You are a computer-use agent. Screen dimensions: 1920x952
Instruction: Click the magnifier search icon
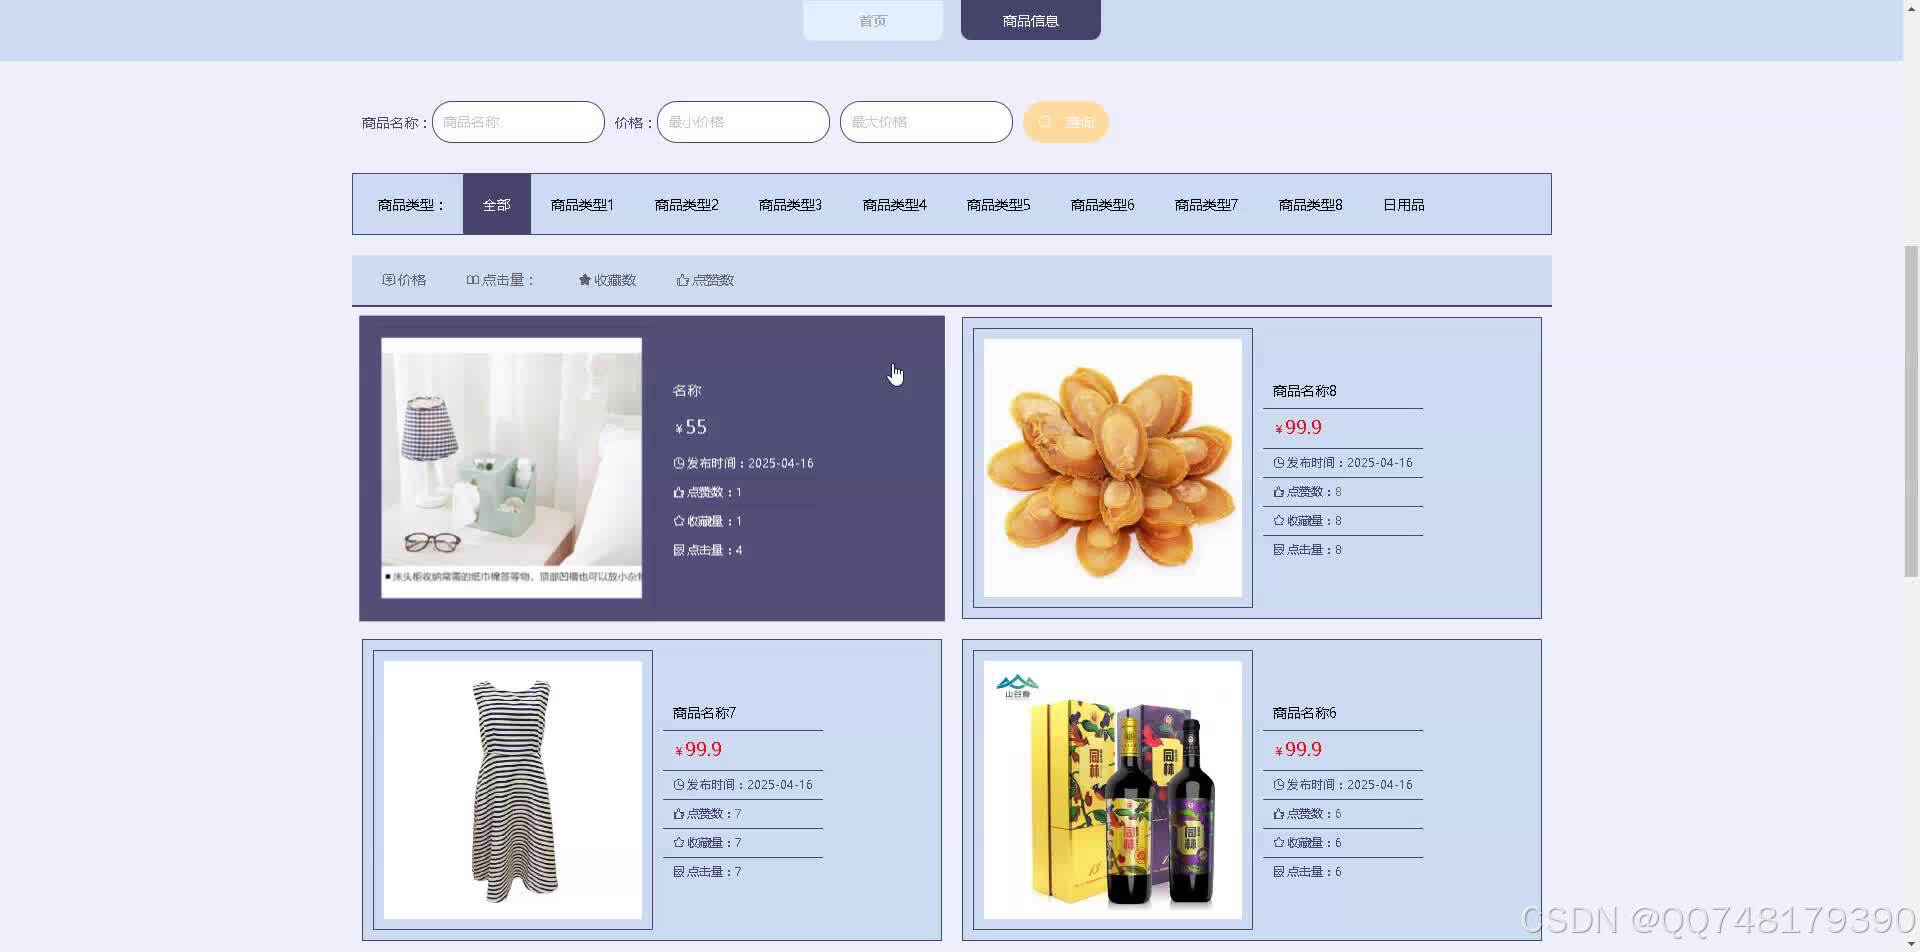pyautogui.click(x=1044, y=121)
